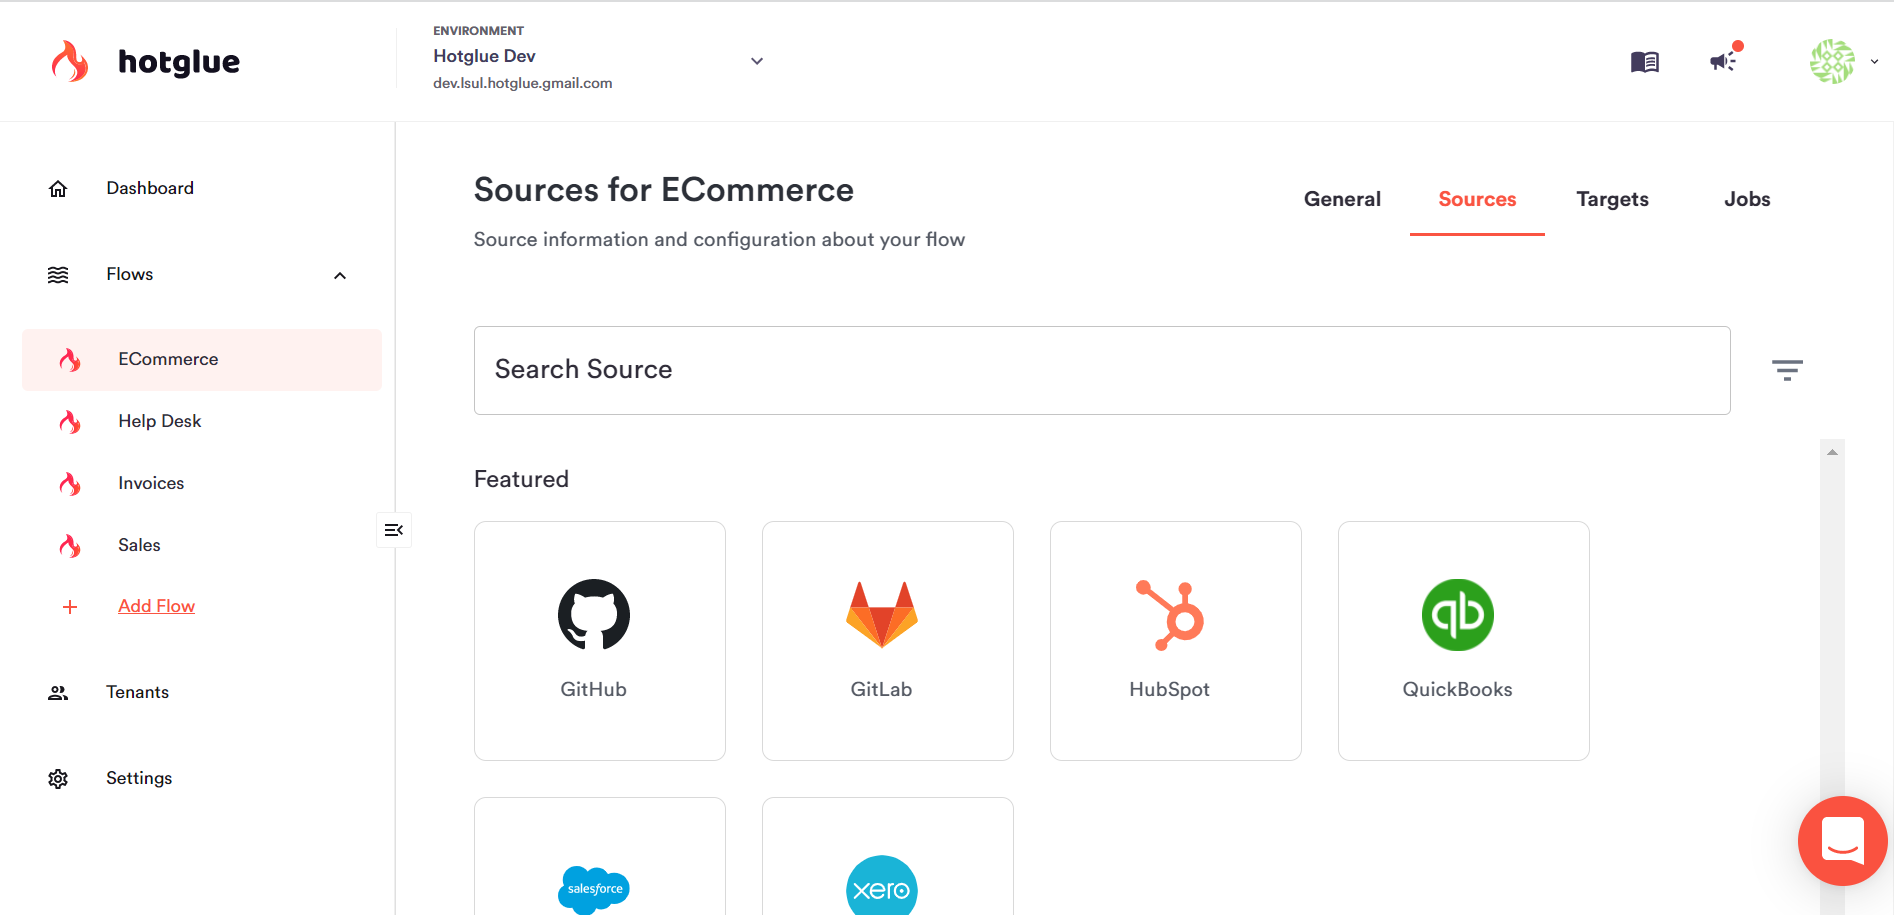Open the user menu dropdown arrow
Viewport: 1894px width, 915px height.
(1874, 62)
